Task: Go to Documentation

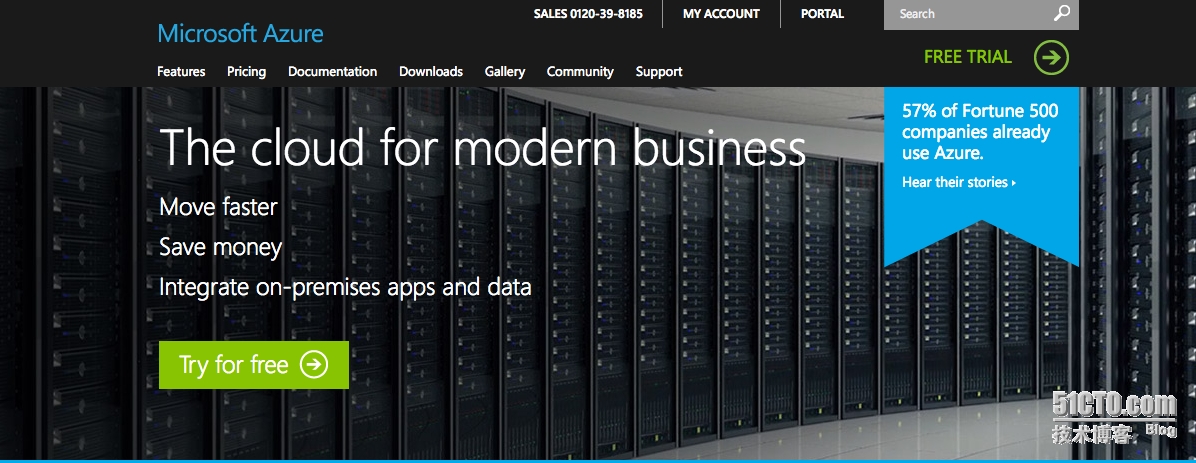Action: point(333,71)
